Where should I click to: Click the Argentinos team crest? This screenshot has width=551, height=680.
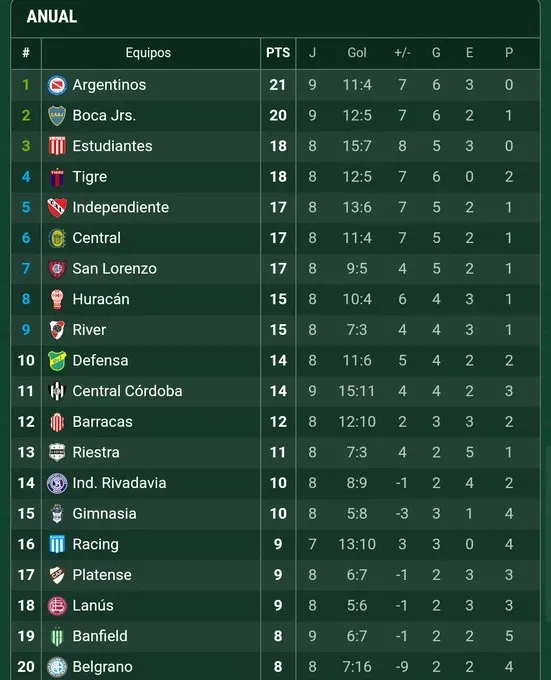click(x=57, y=85)
